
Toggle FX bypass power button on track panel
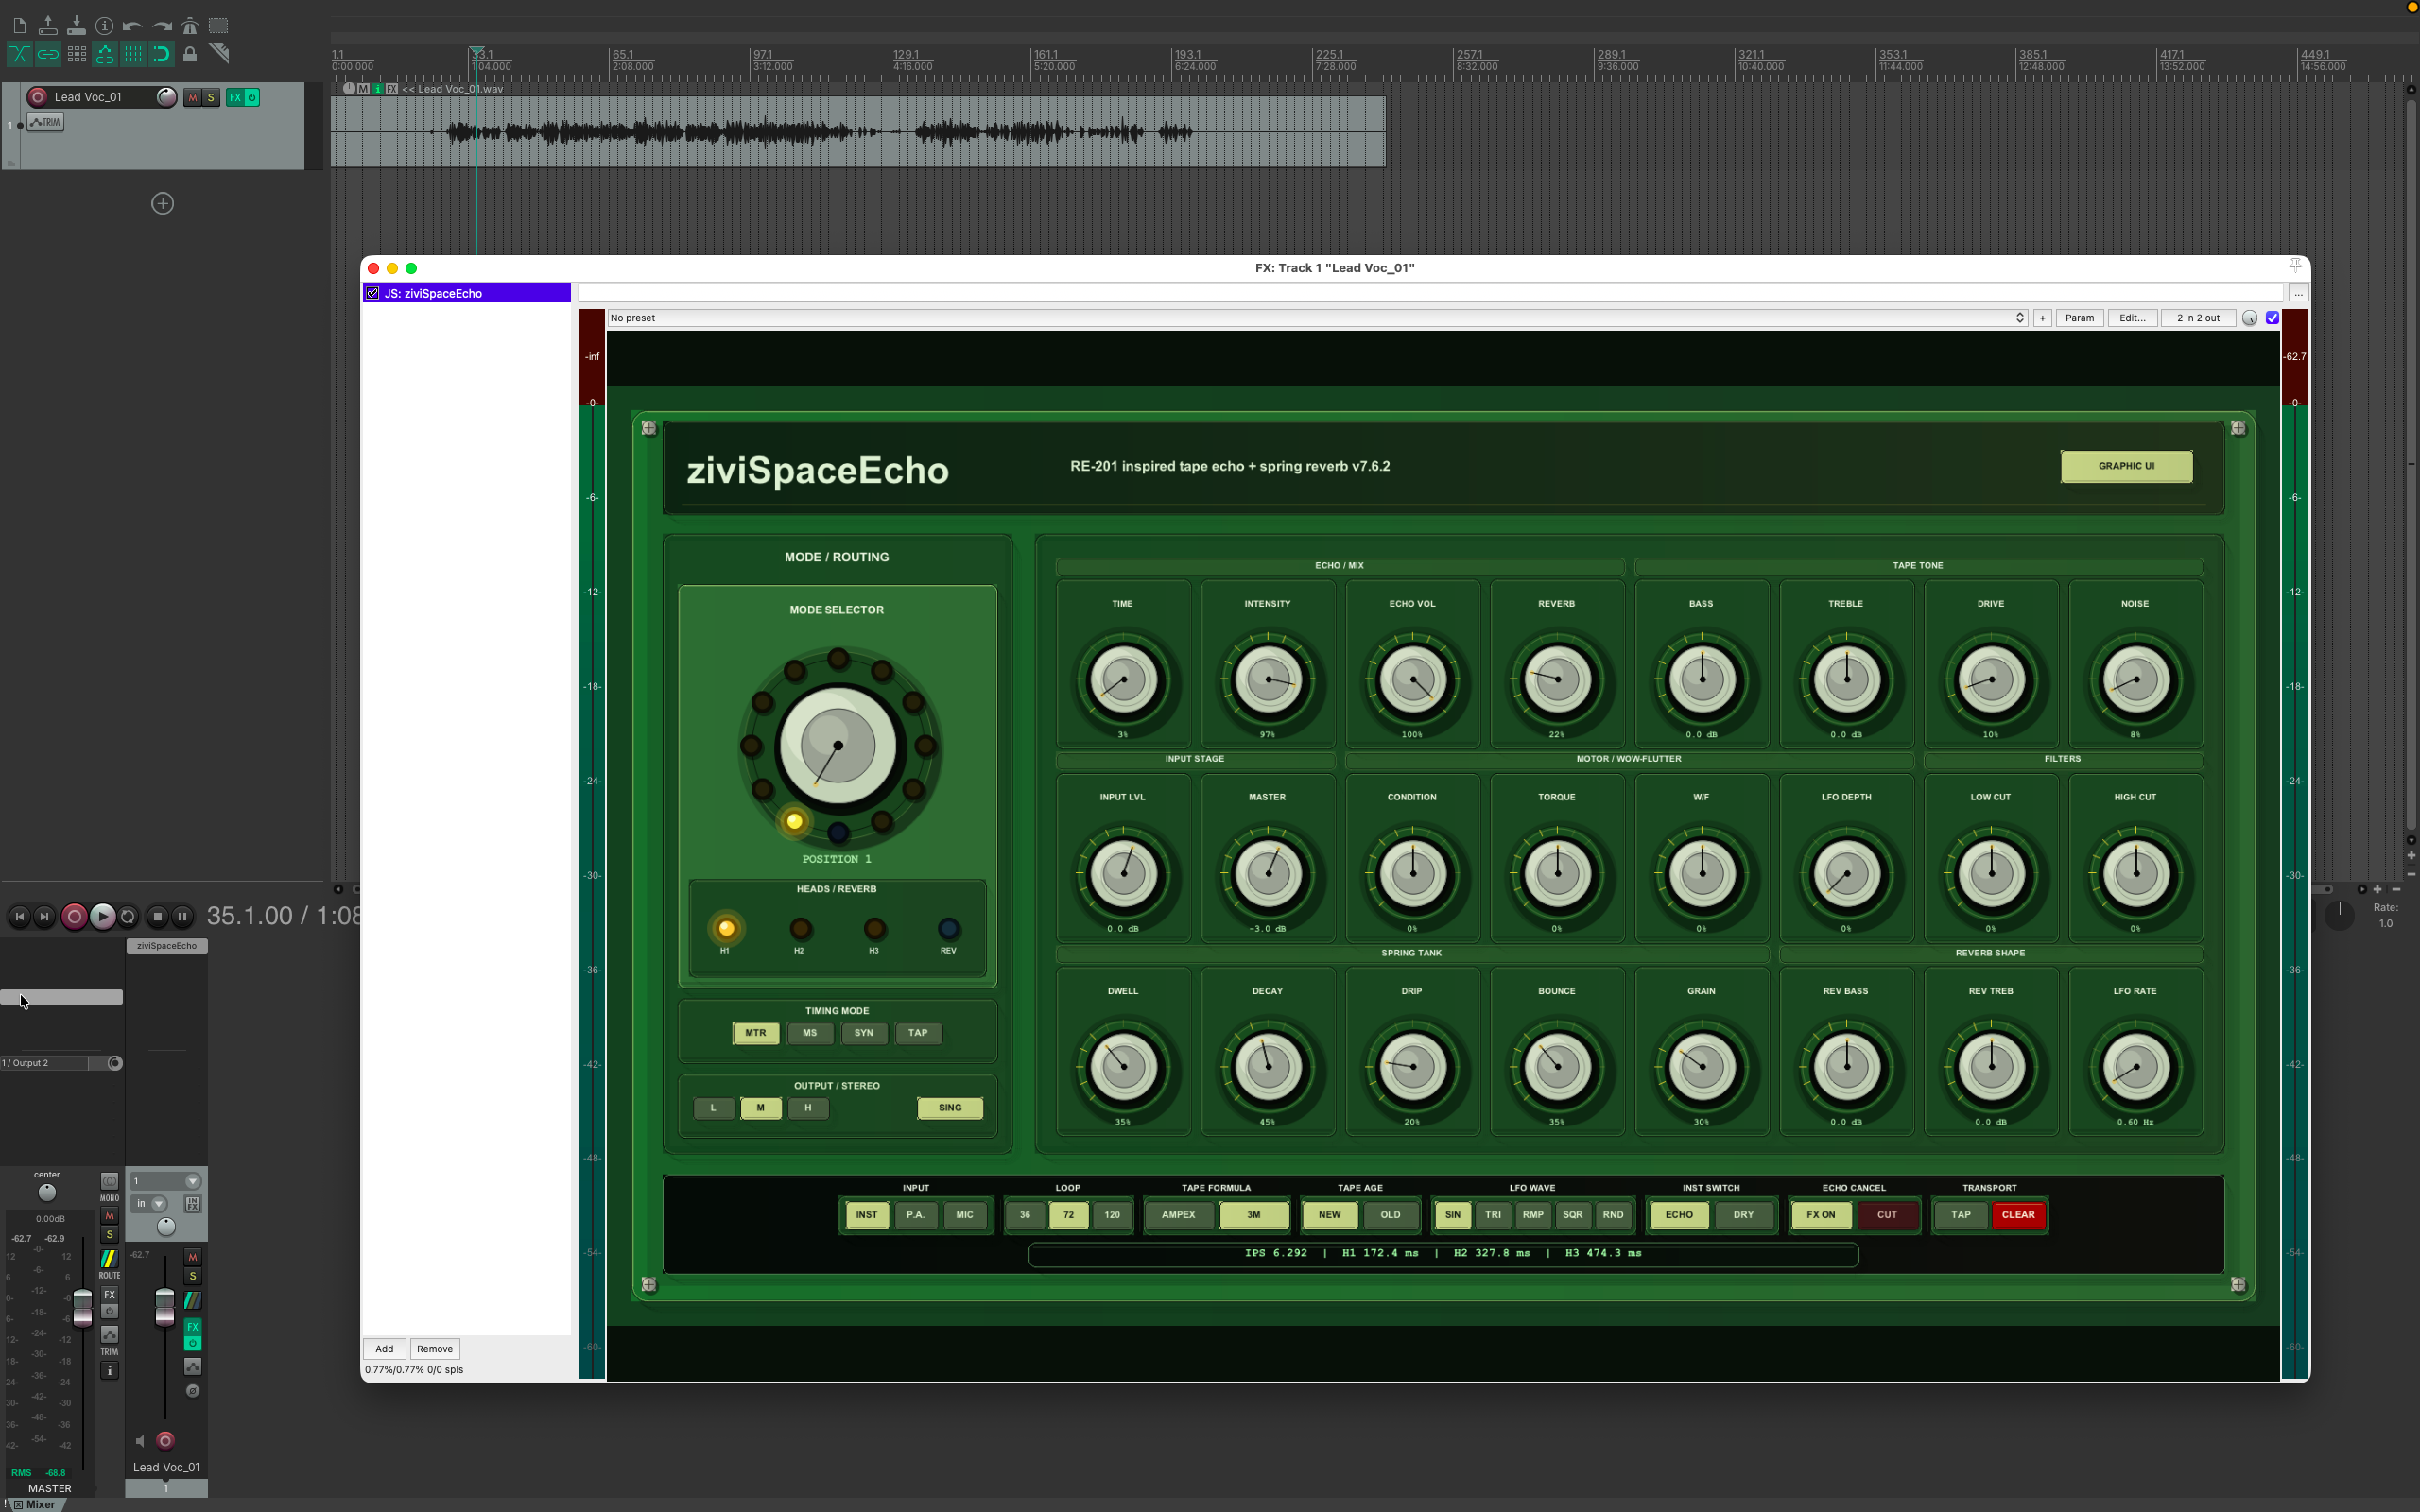(252, 97)
